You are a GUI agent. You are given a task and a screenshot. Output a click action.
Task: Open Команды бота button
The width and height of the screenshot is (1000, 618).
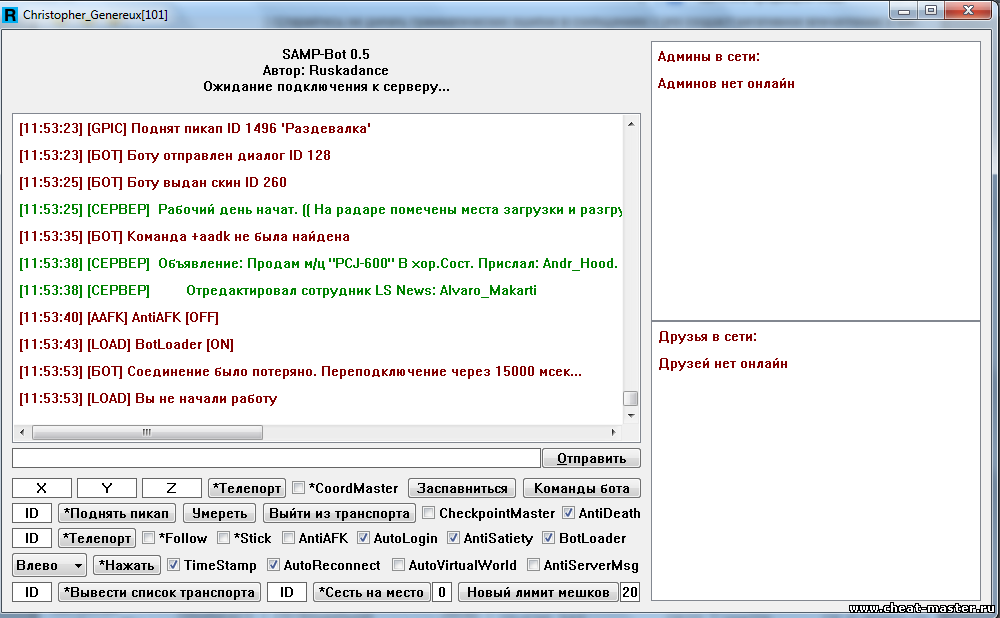coord(582,488)
